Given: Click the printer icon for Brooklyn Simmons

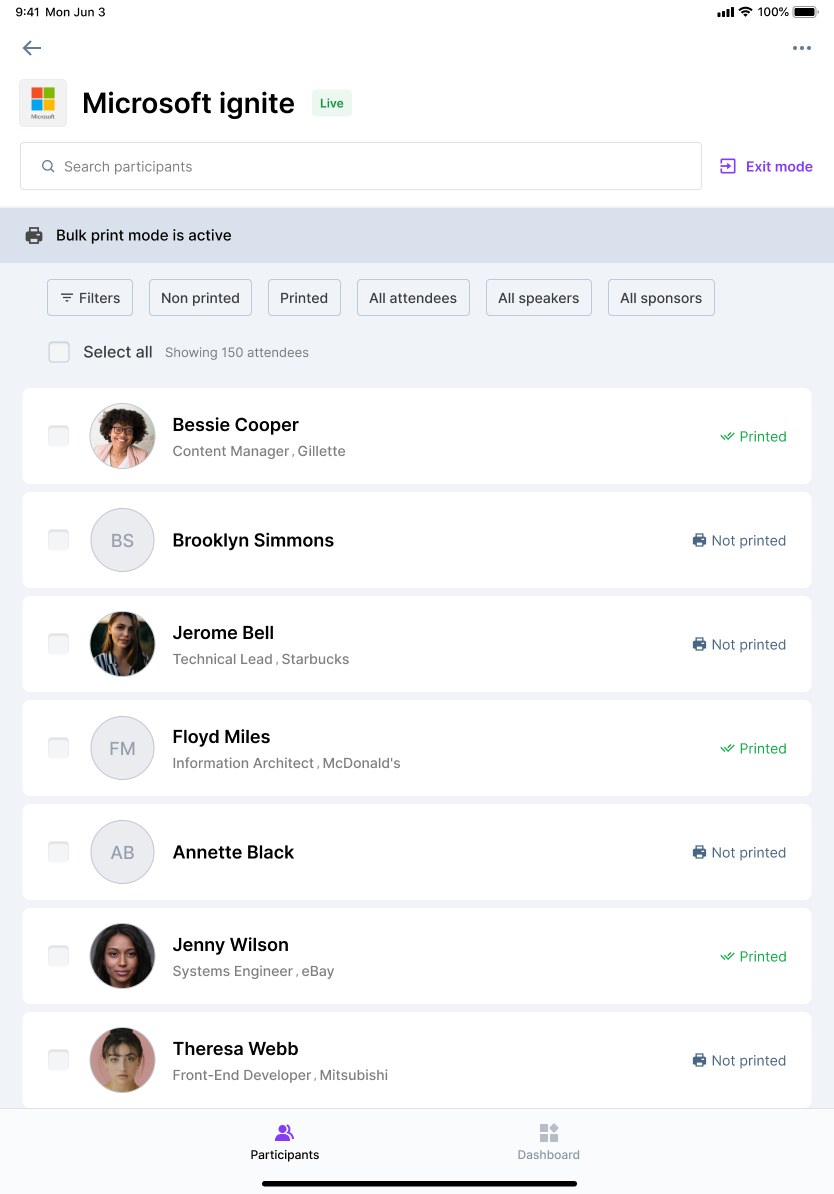Looking at the screenshot, I should point(699,540).
